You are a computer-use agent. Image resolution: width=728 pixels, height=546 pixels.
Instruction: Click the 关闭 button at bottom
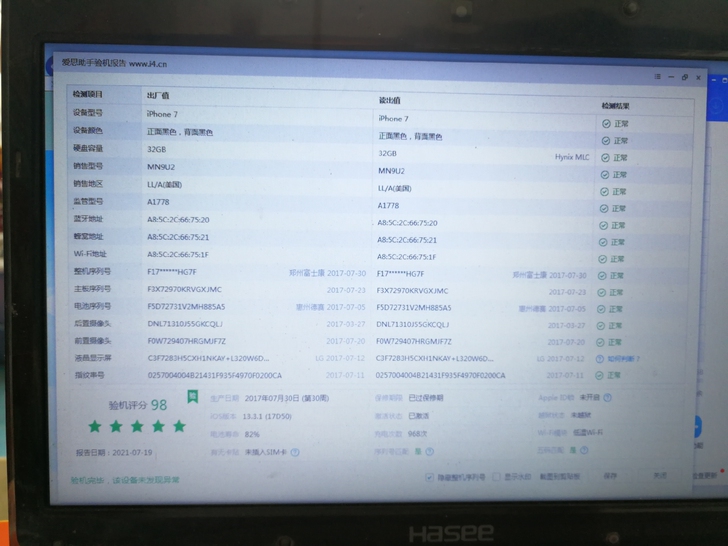coord(660,475)
